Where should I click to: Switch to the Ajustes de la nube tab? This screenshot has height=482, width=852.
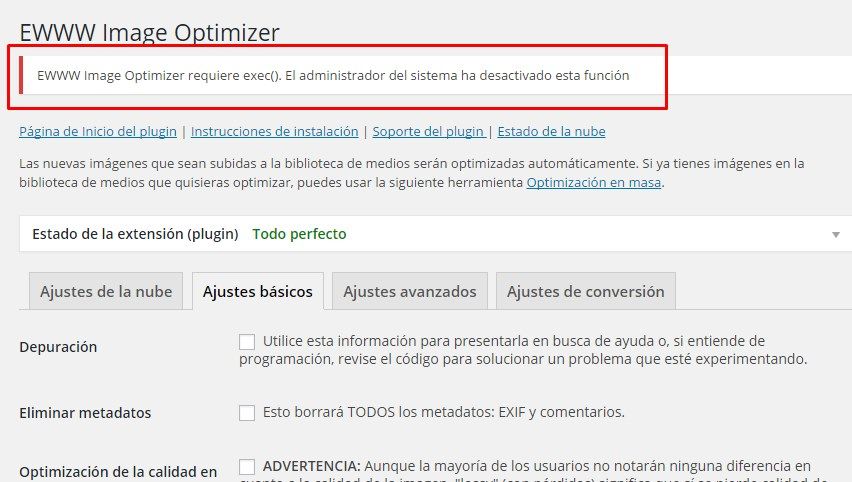point(106,291)
